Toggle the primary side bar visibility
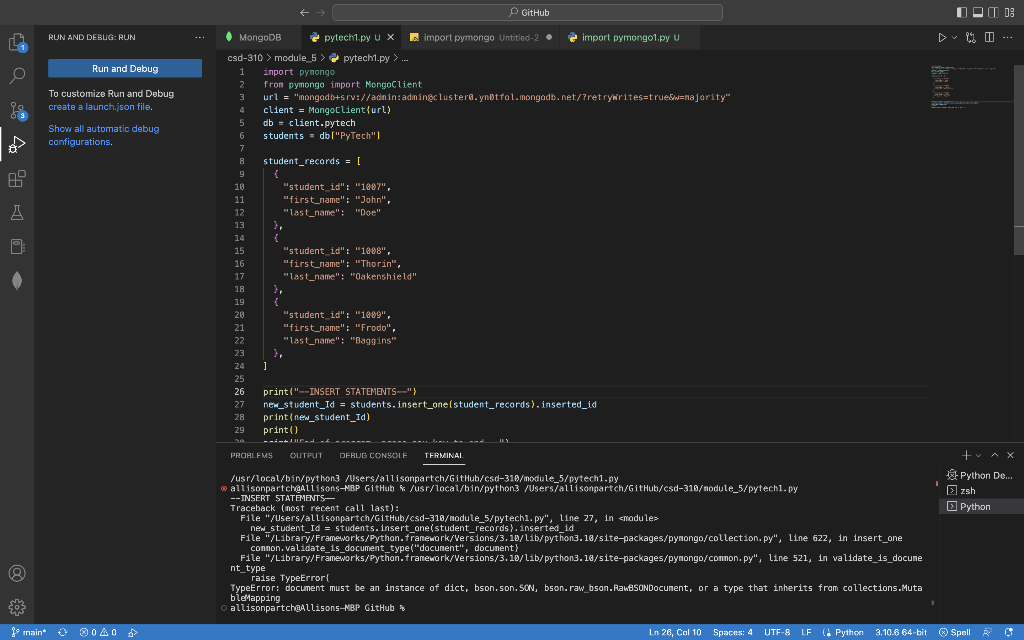 (x=962, y=12)
